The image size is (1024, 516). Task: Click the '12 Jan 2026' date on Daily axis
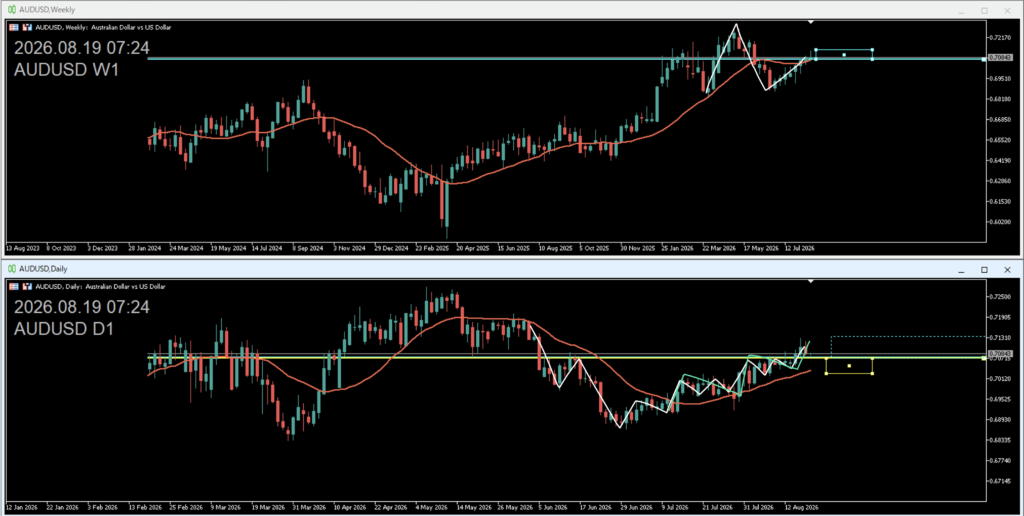(24, 507)
